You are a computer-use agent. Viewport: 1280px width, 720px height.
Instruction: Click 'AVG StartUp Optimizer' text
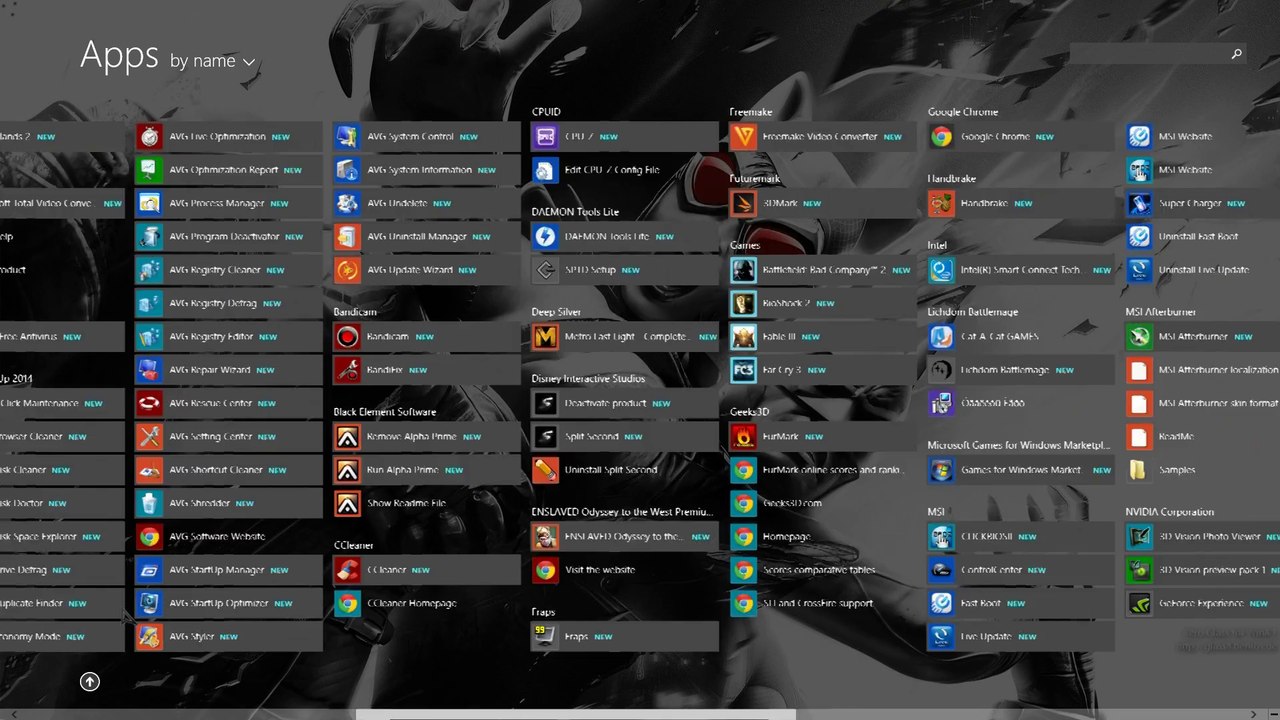tap(219, 604)
